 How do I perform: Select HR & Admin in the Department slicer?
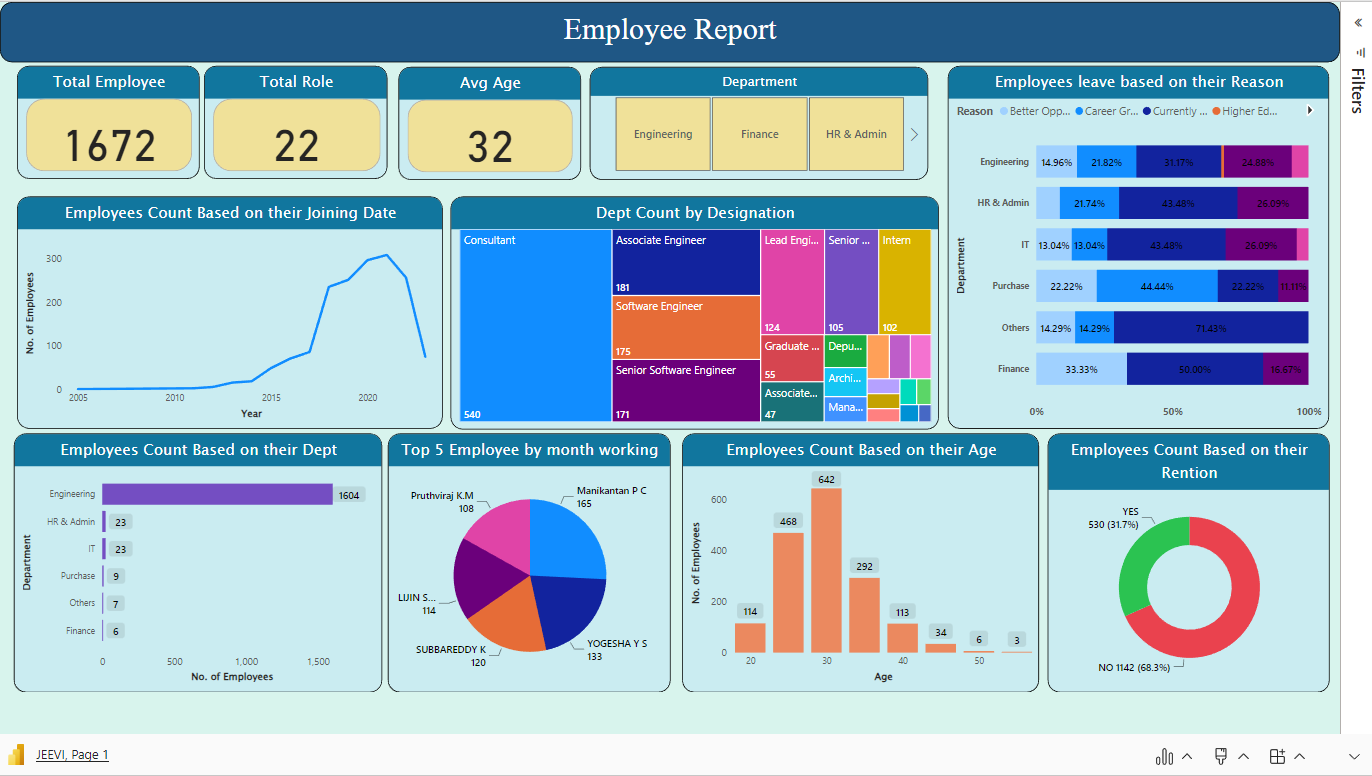(x=856, y=133)
